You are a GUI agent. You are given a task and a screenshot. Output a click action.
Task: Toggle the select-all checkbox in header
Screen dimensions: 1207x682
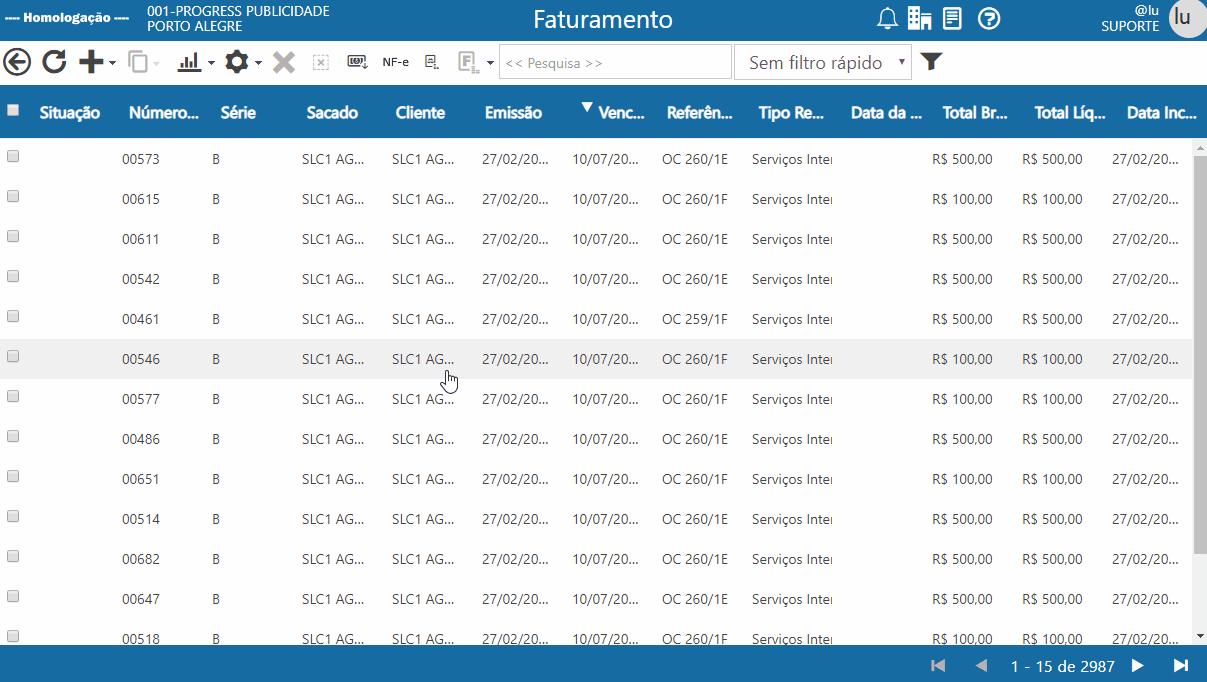(x=13, y=111)
